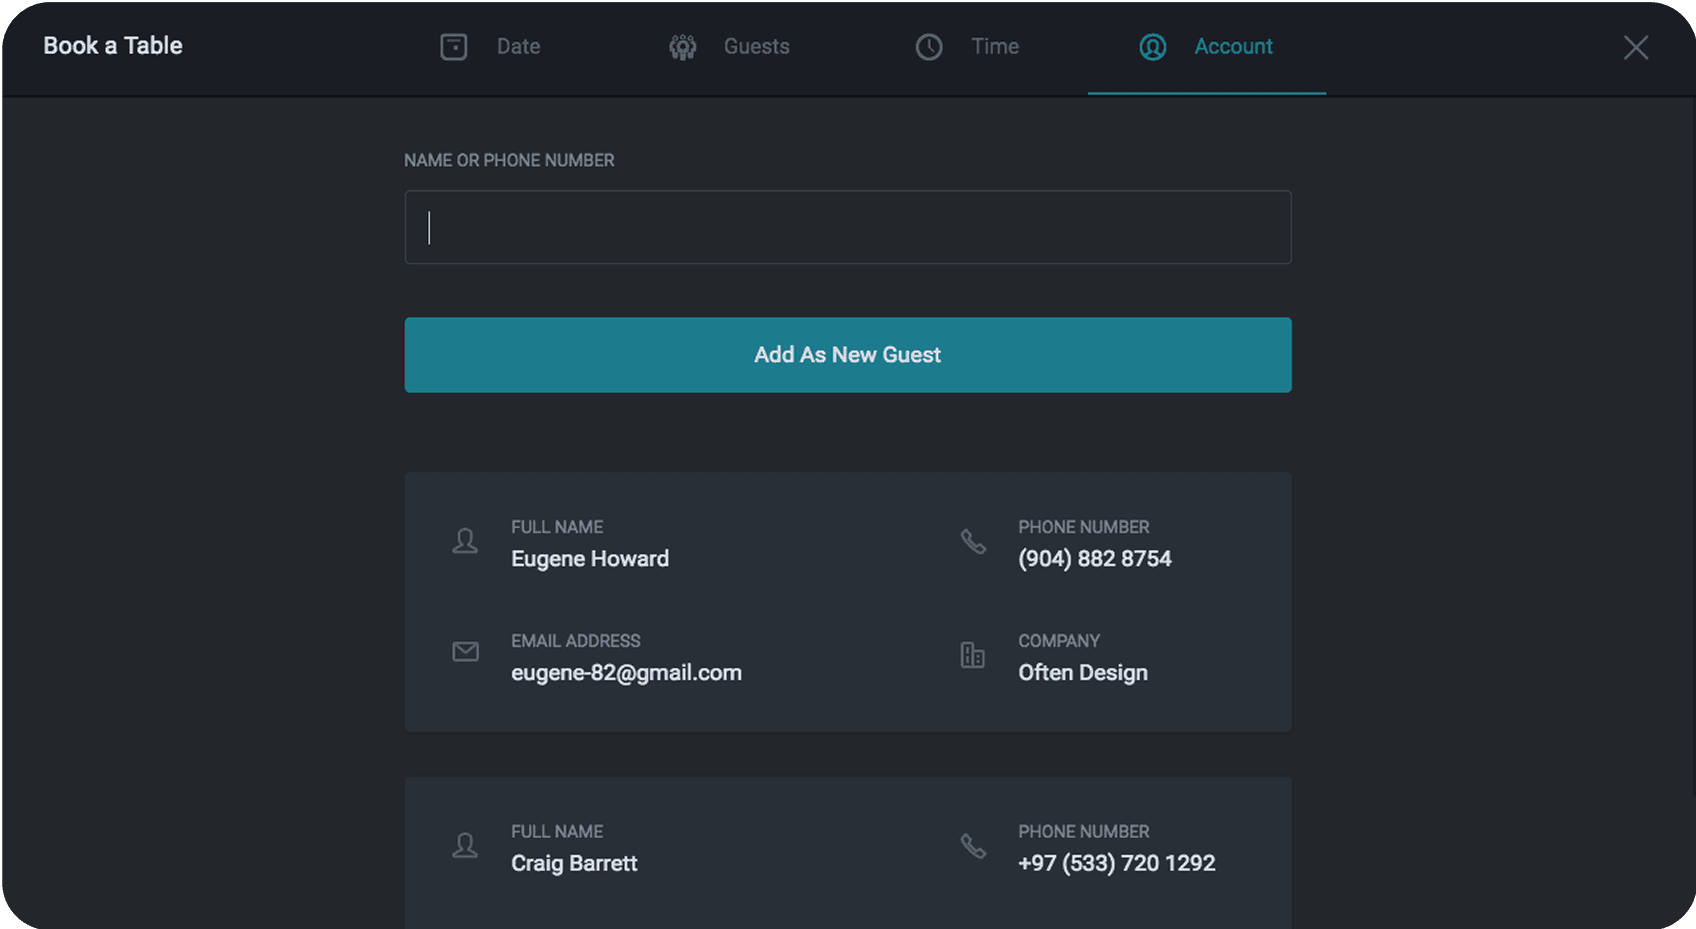This screenshot has width=1696, height=929.
Task: Choose the Craig Barrett guest name
Action: pyautogui.click(x=573, y=863)
